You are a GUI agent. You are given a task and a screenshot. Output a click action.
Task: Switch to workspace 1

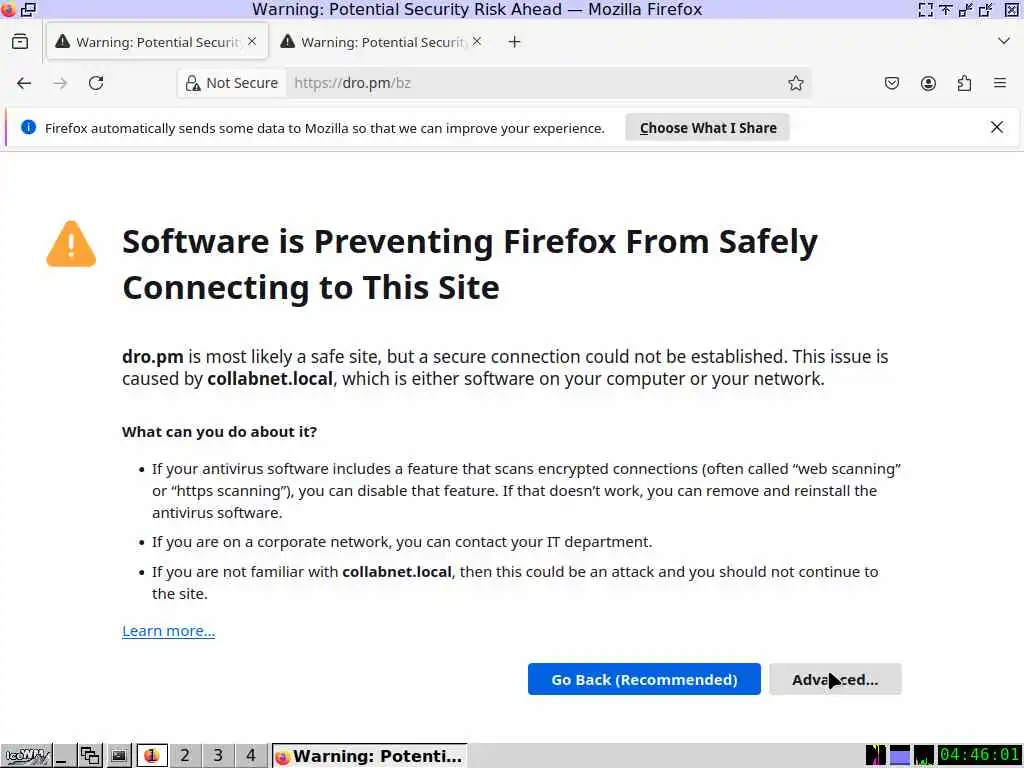[152, 756]
